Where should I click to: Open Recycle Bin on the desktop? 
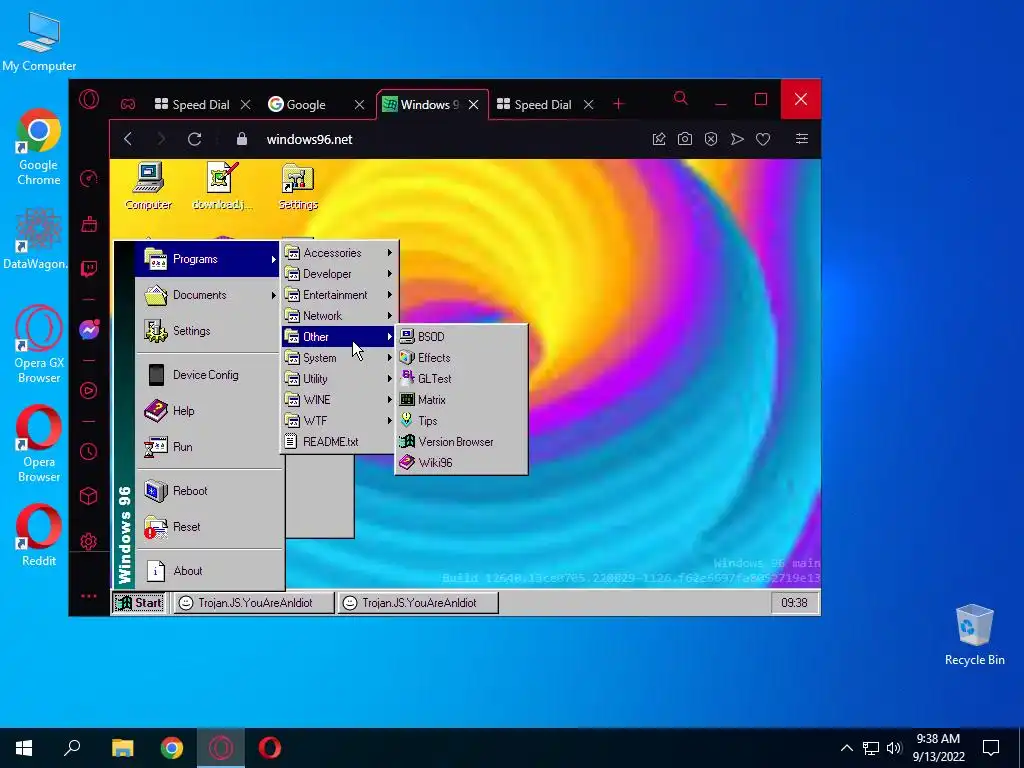pos(974,635)
